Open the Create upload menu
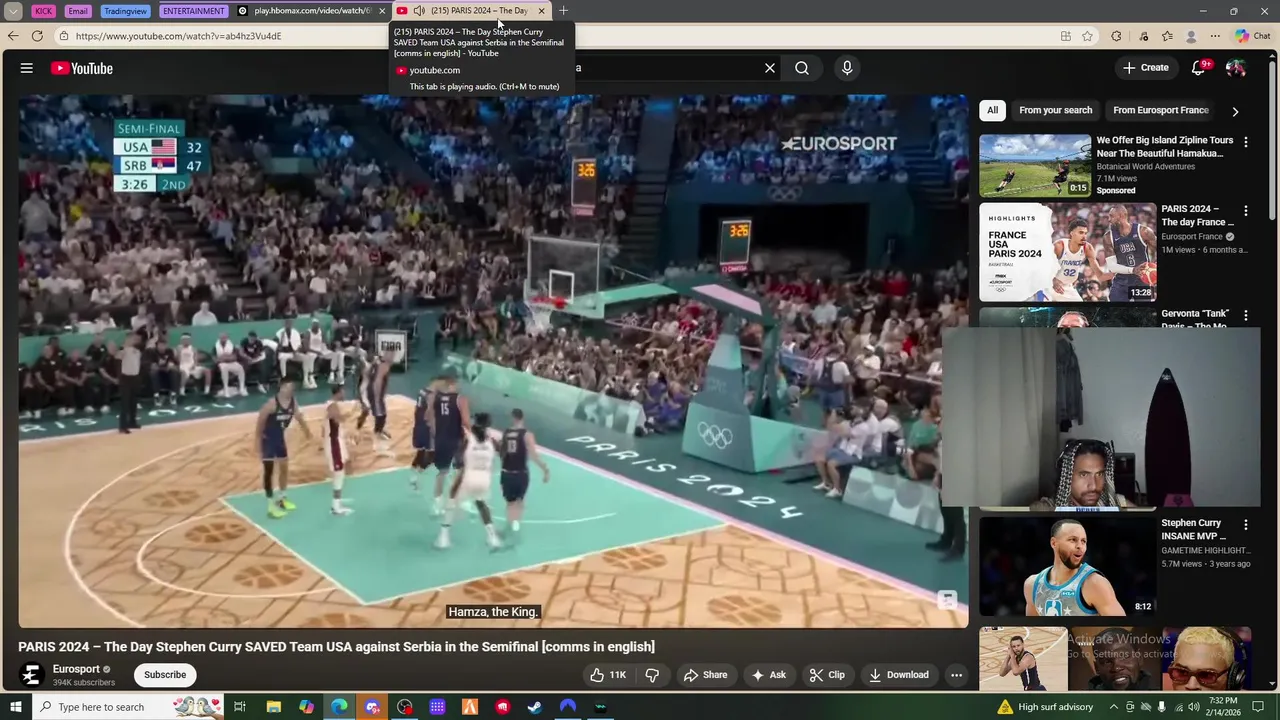This screenshot has width=1280, height=720. pos(1145,68)
